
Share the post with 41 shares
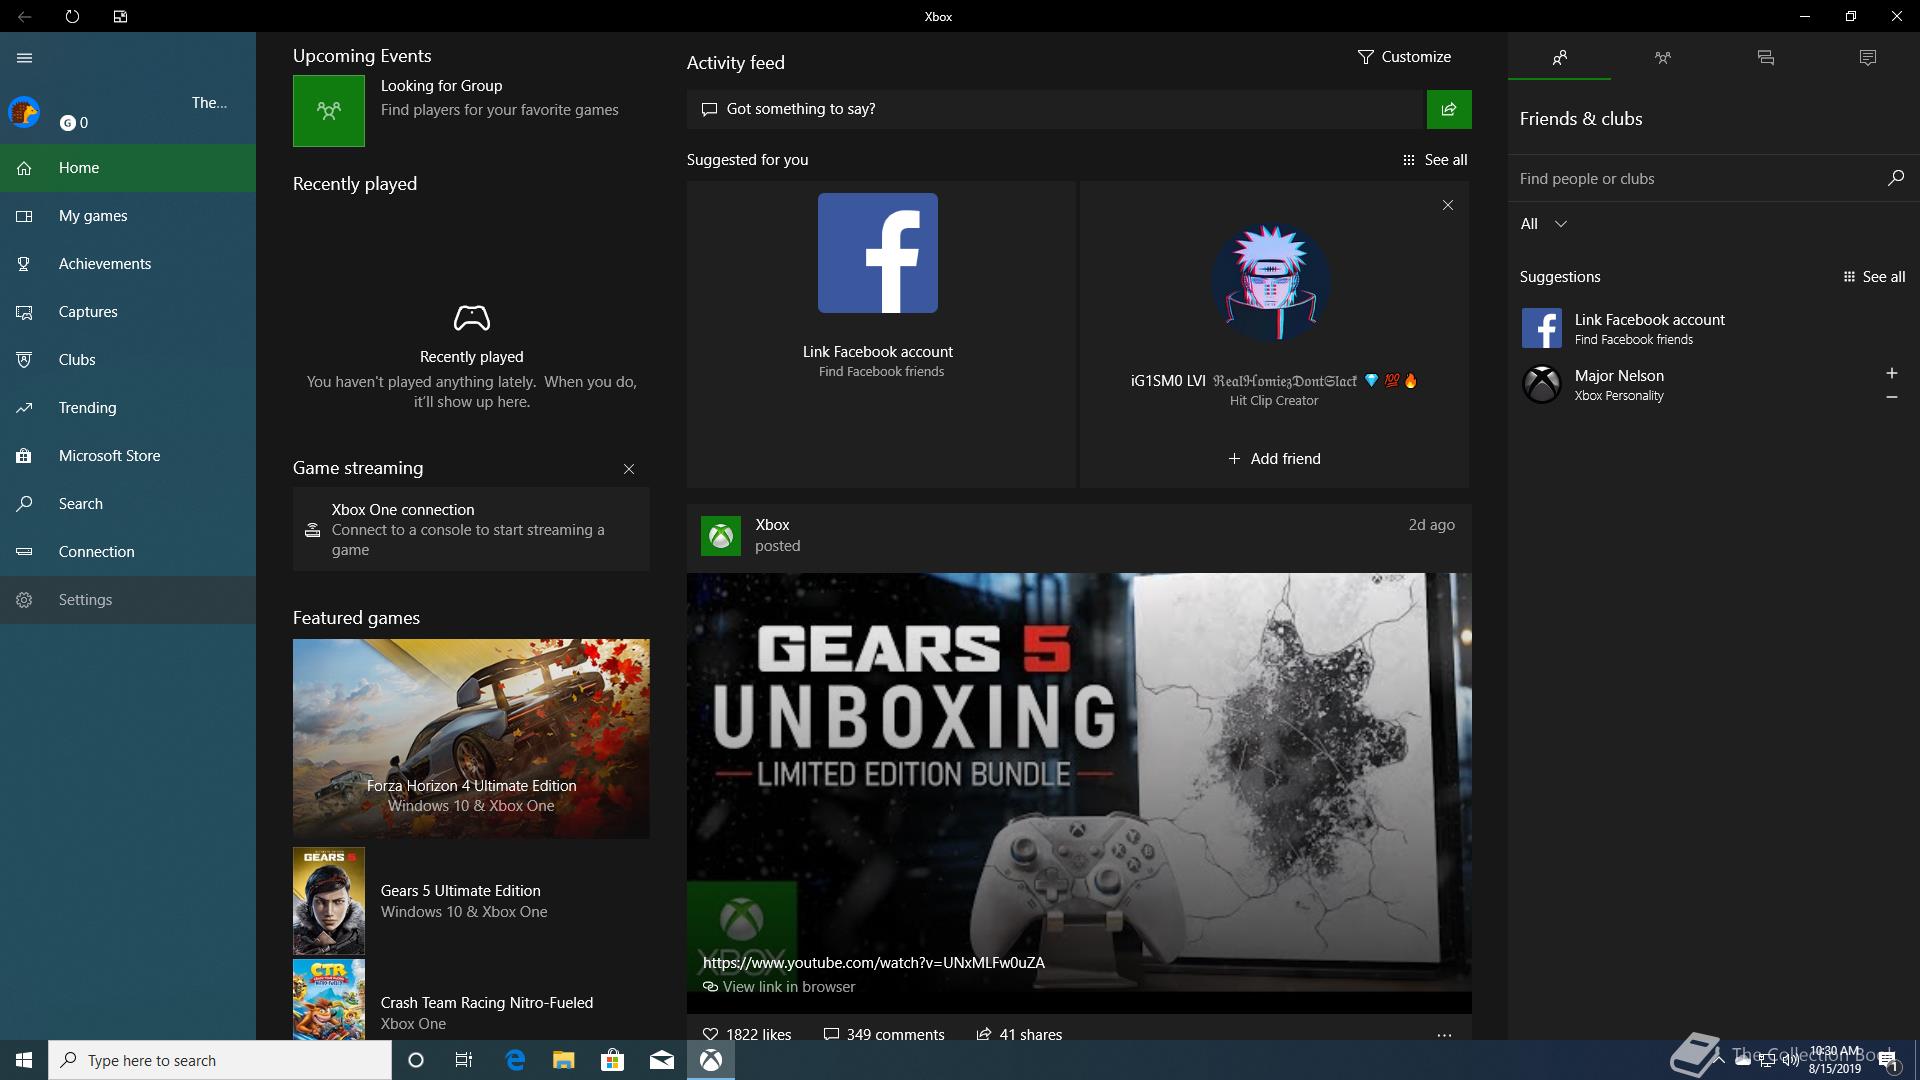[1019, 1034]
